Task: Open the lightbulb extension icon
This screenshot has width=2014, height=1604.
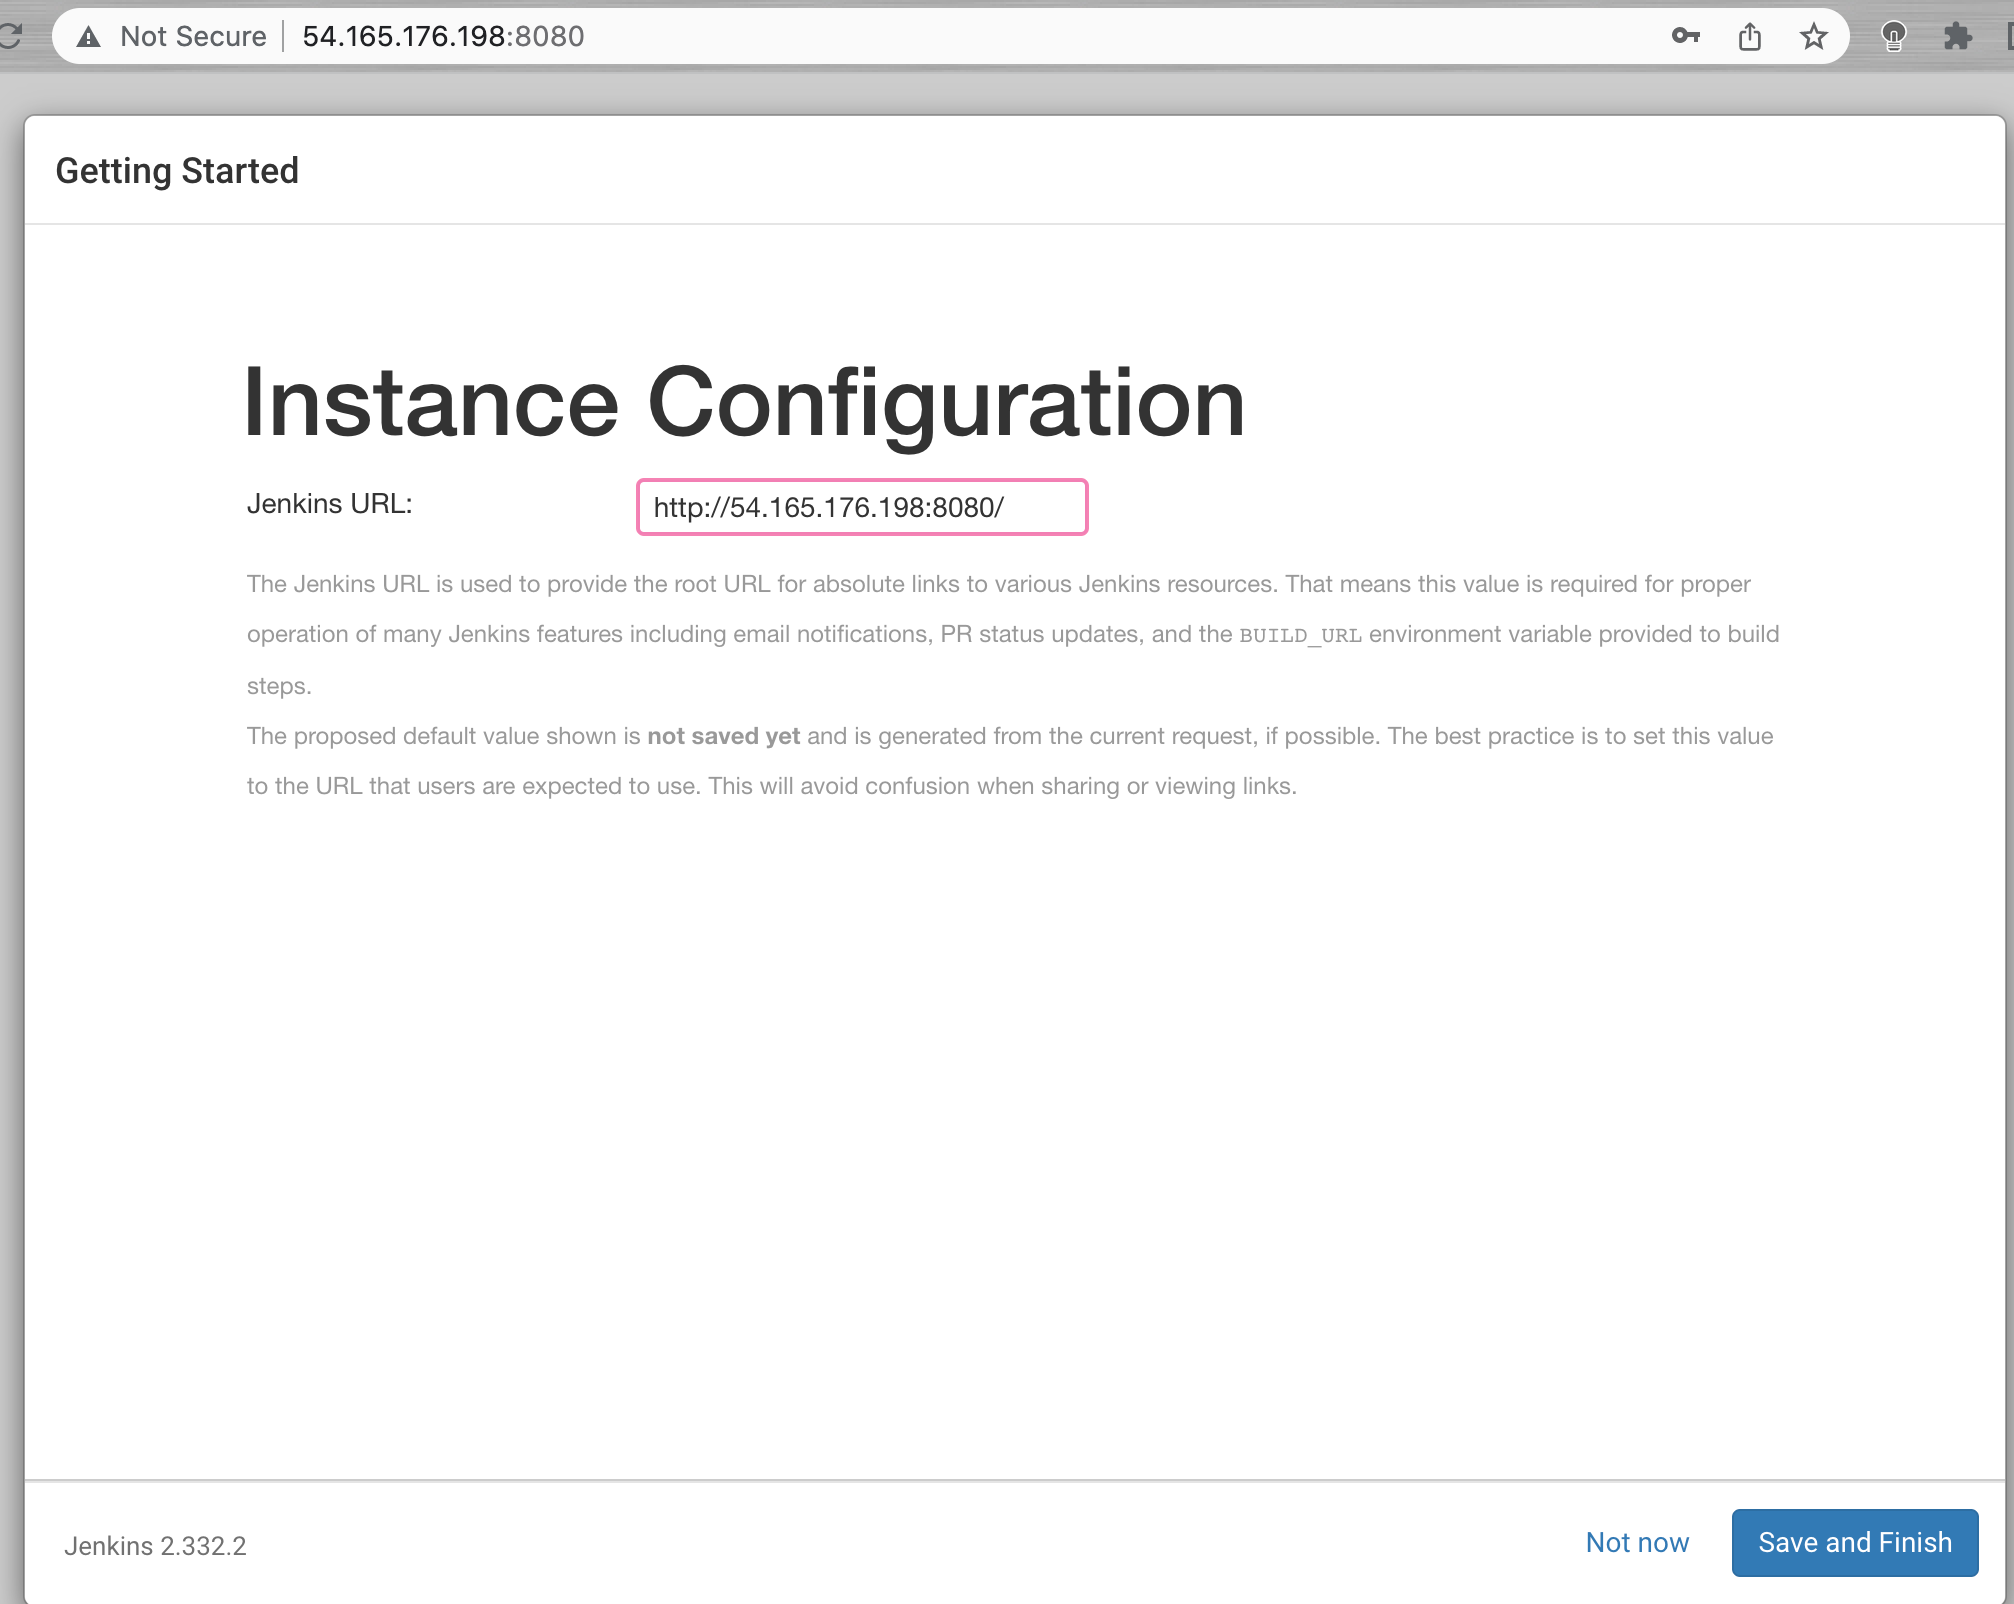Action: [x=1893, y=37]
